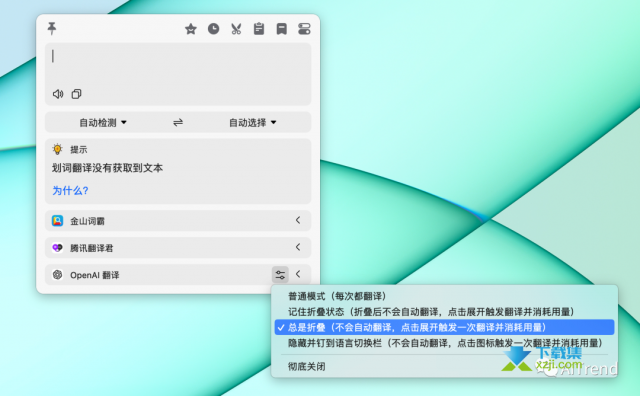Click the OpenAI logo icon
This screenshot has height=396, width=640.
point(58,275)
